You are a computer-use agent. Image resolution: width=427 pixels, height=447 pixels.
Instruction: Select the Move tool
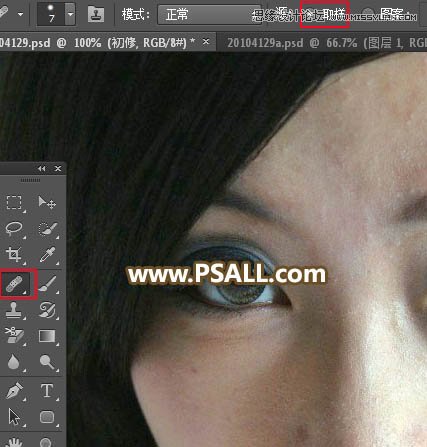pos(47,202)
